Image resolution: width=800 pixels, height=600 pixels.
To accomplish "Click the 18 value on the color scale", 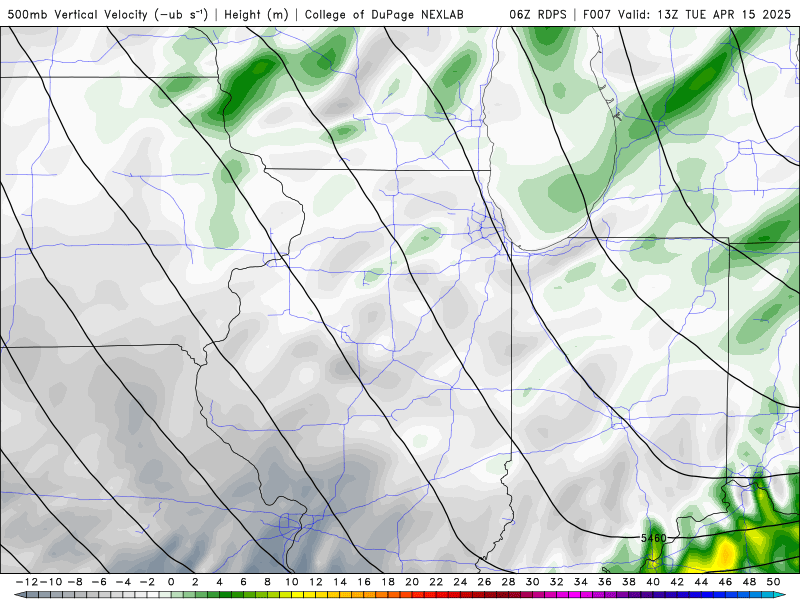I will (x=388, y=582).
